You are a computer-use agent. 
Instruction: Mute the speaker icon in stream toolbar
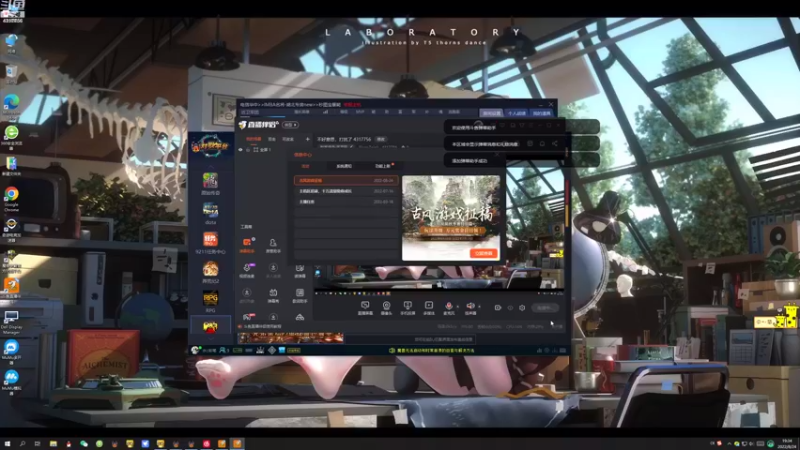click(x=470, y=306)
